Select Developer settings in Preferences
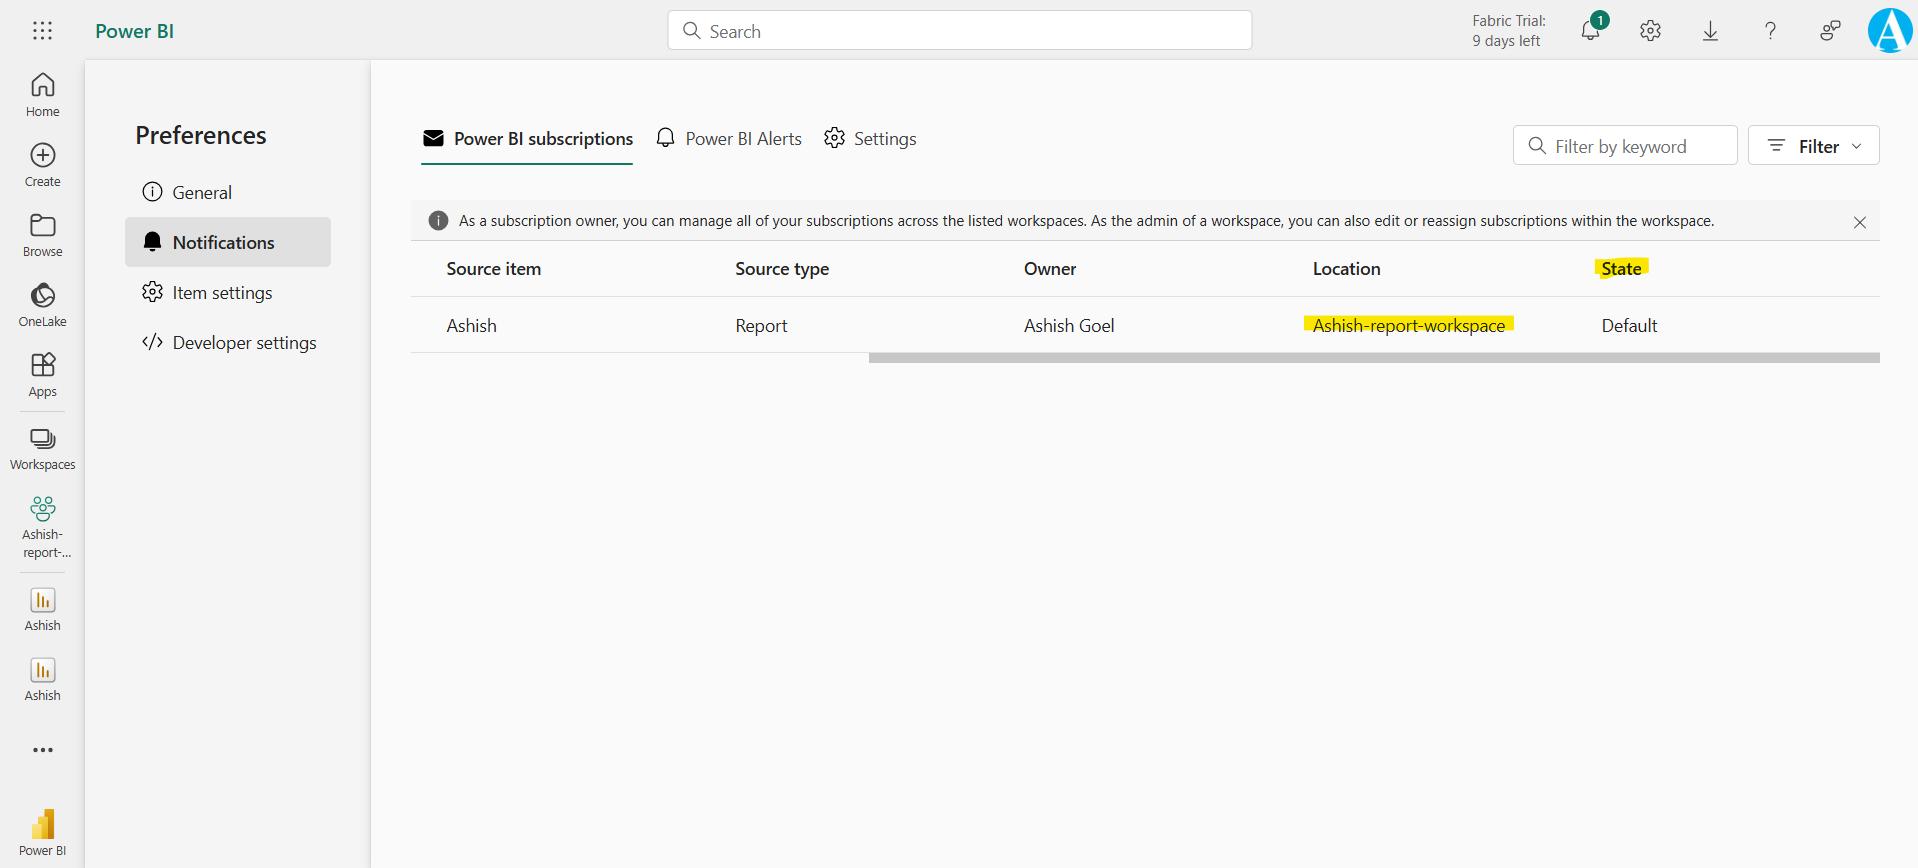Image resolution: width=1918 pixels, height=868 pixels. tap(229, 343)
